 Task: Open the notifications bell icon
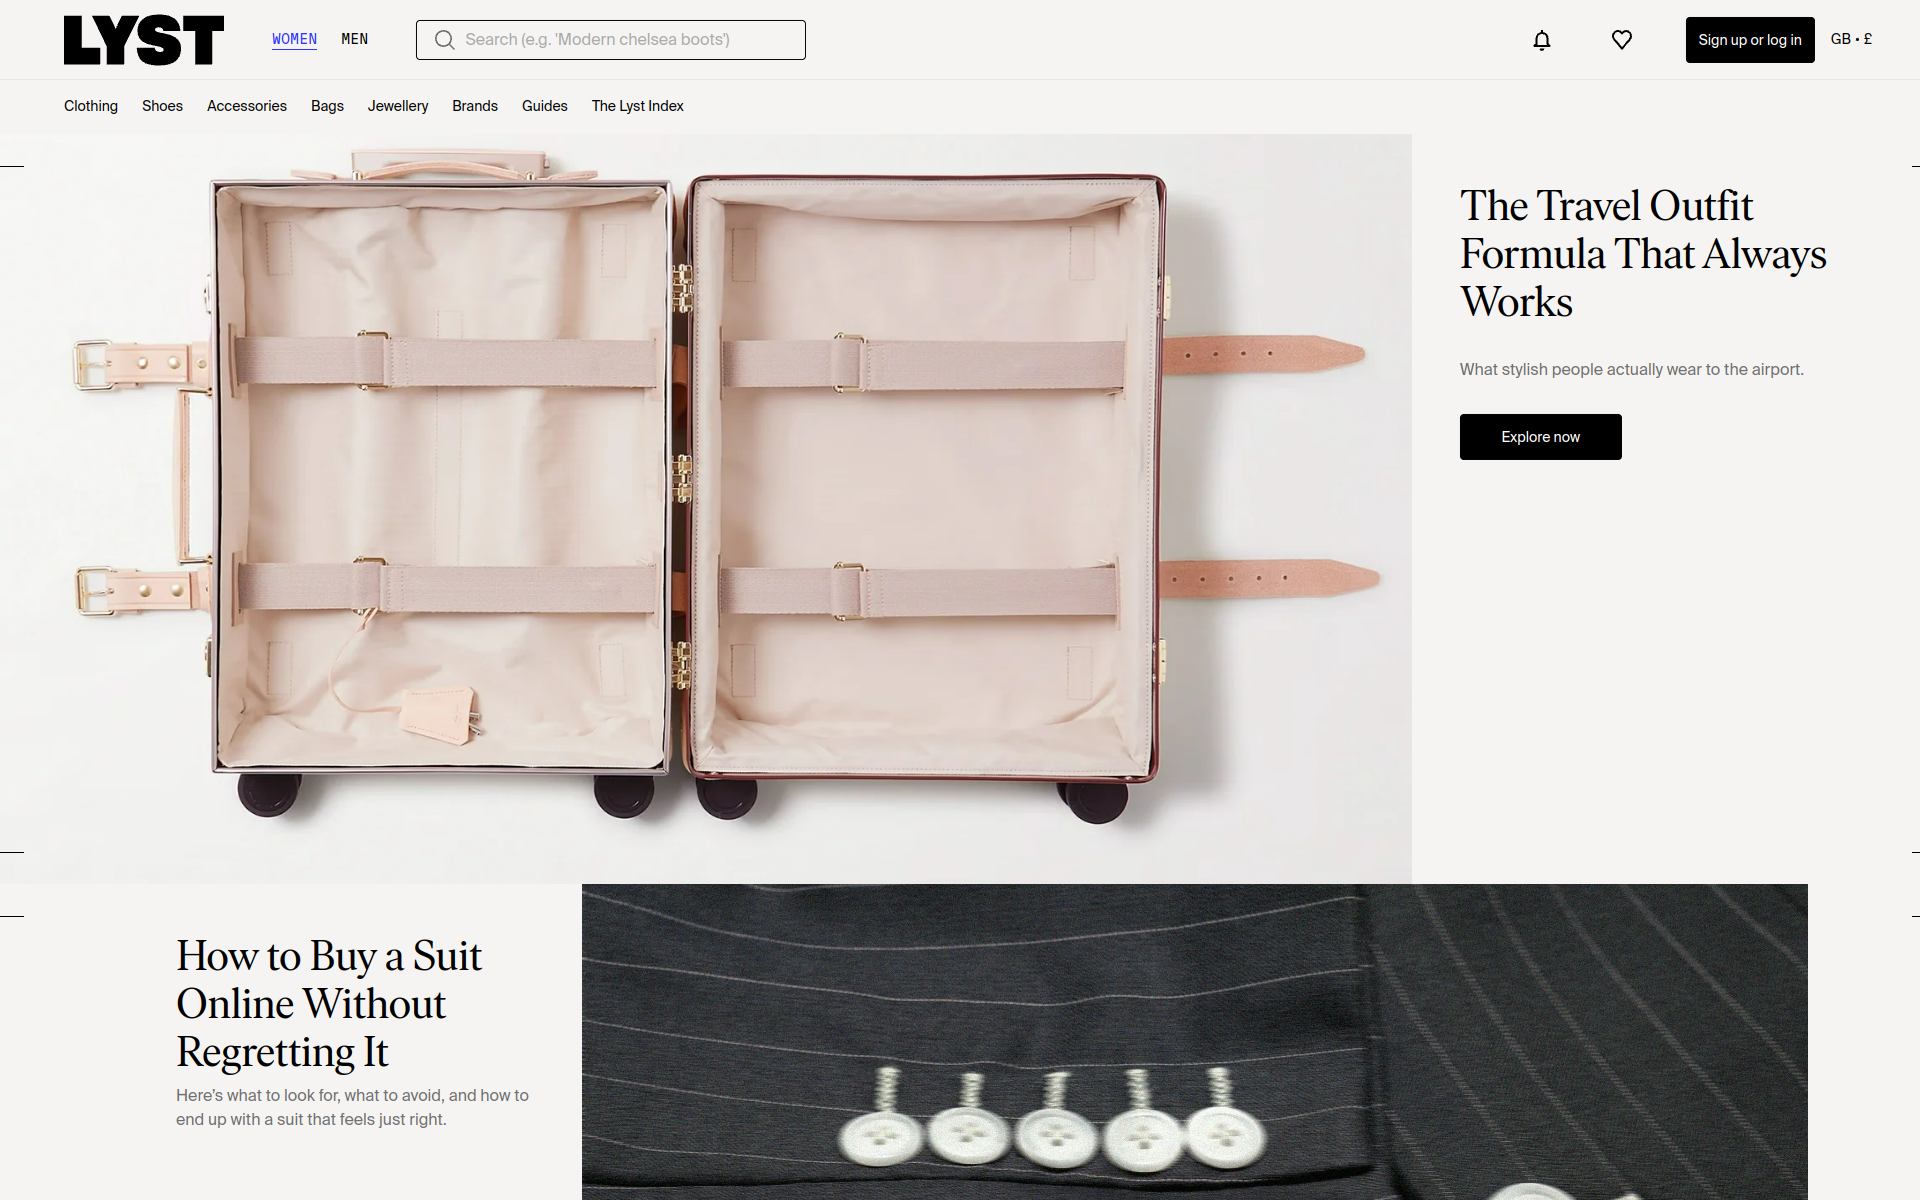pos(1542,40)
